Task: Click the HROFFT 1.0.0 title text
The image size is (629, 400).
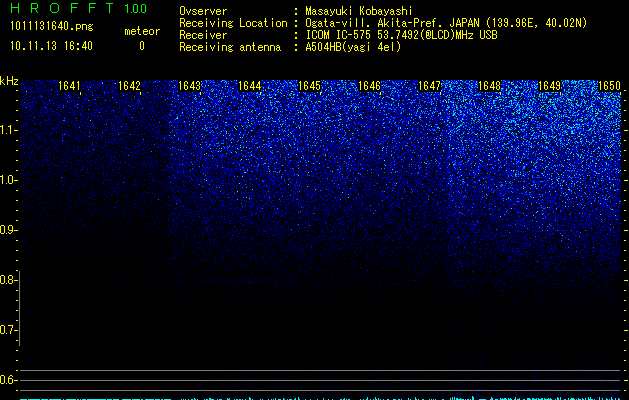Action: pos(78,8)
